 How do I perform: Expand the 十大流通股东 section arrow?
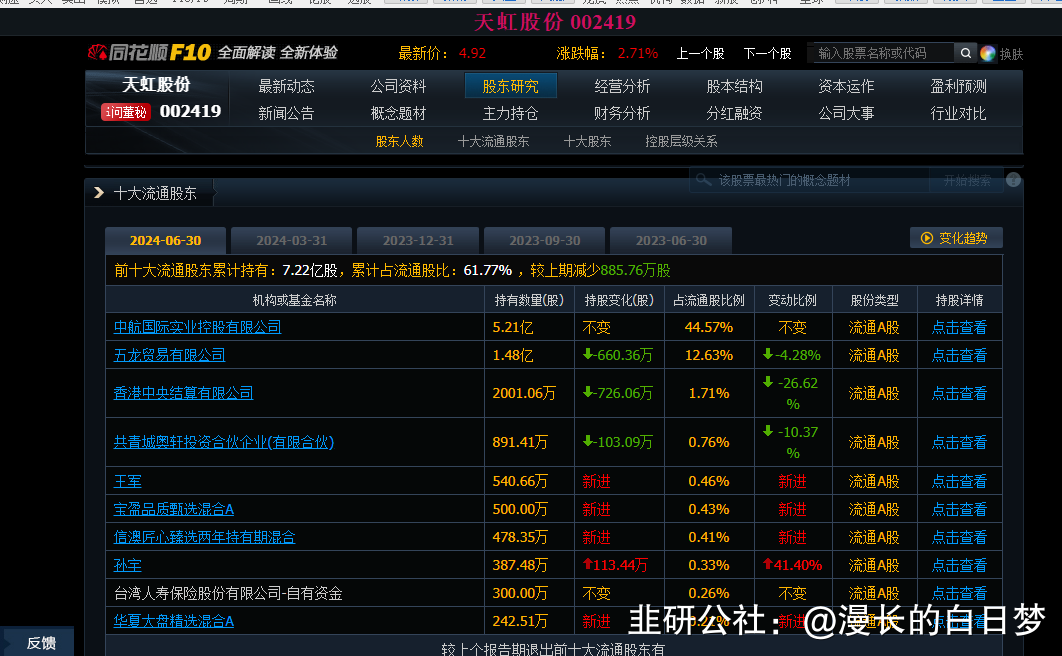click(99, 193)
